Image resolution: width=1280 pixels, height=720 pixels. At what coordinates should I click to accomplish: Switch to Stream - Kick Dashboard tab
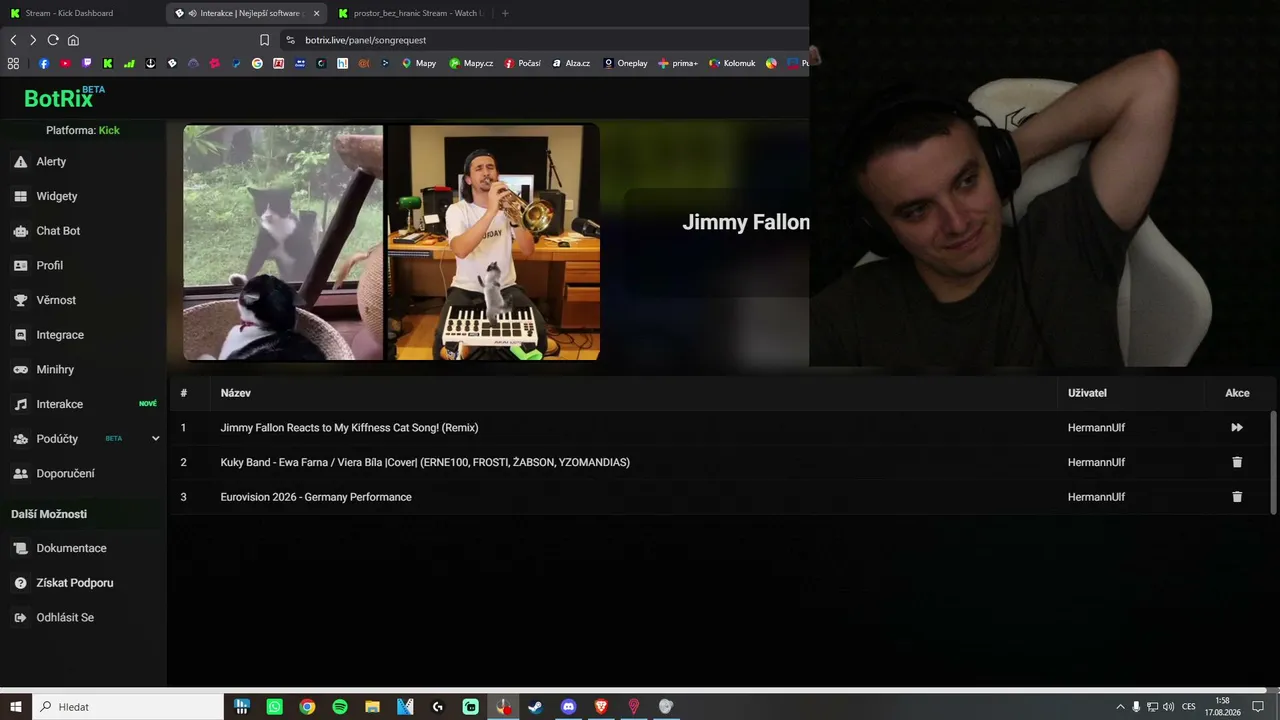coord(68,13)
